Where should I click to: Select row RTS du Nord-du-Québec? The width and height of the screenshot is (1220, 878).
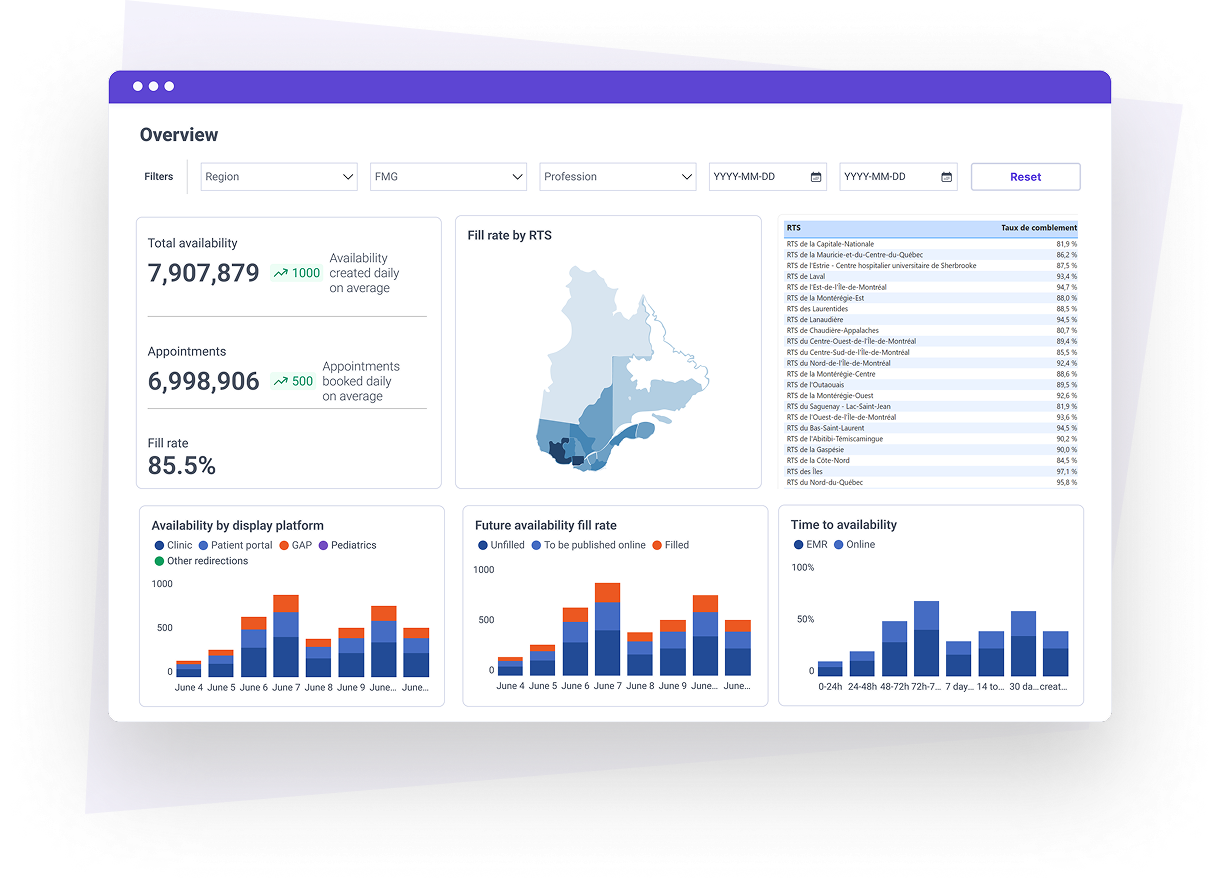click(x=931, y=483)
